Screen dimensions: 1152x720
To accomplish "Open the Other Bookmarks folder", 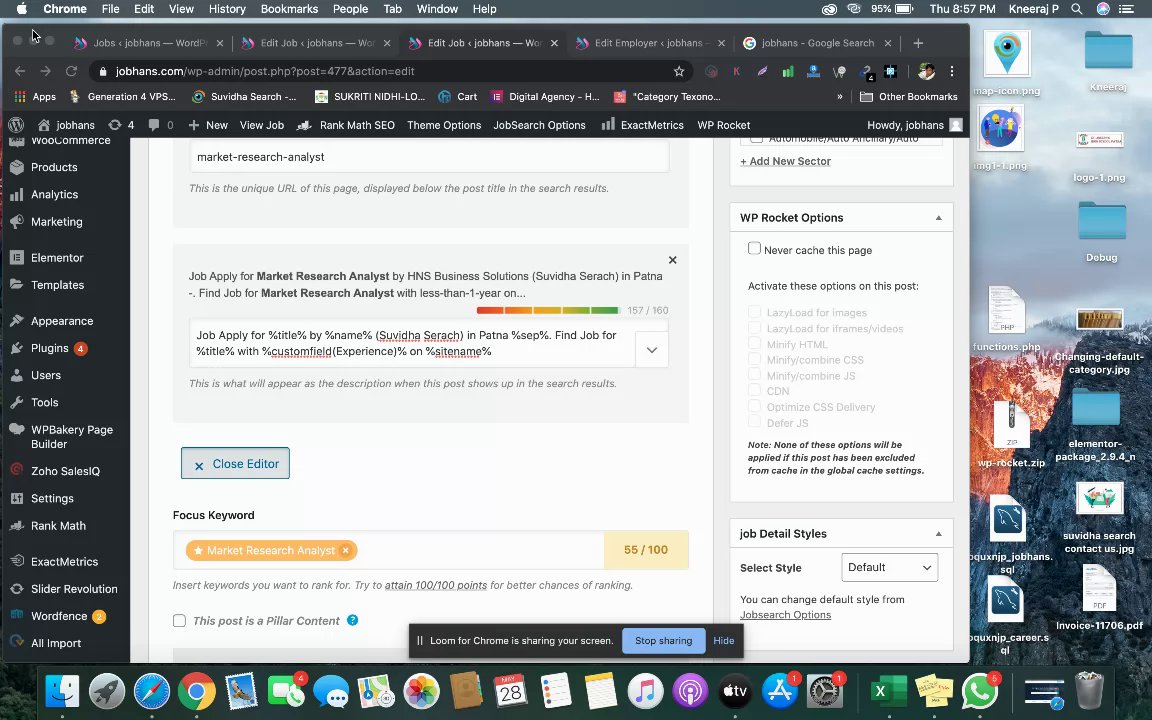I will pyautogui.click(x=909, y=96).
